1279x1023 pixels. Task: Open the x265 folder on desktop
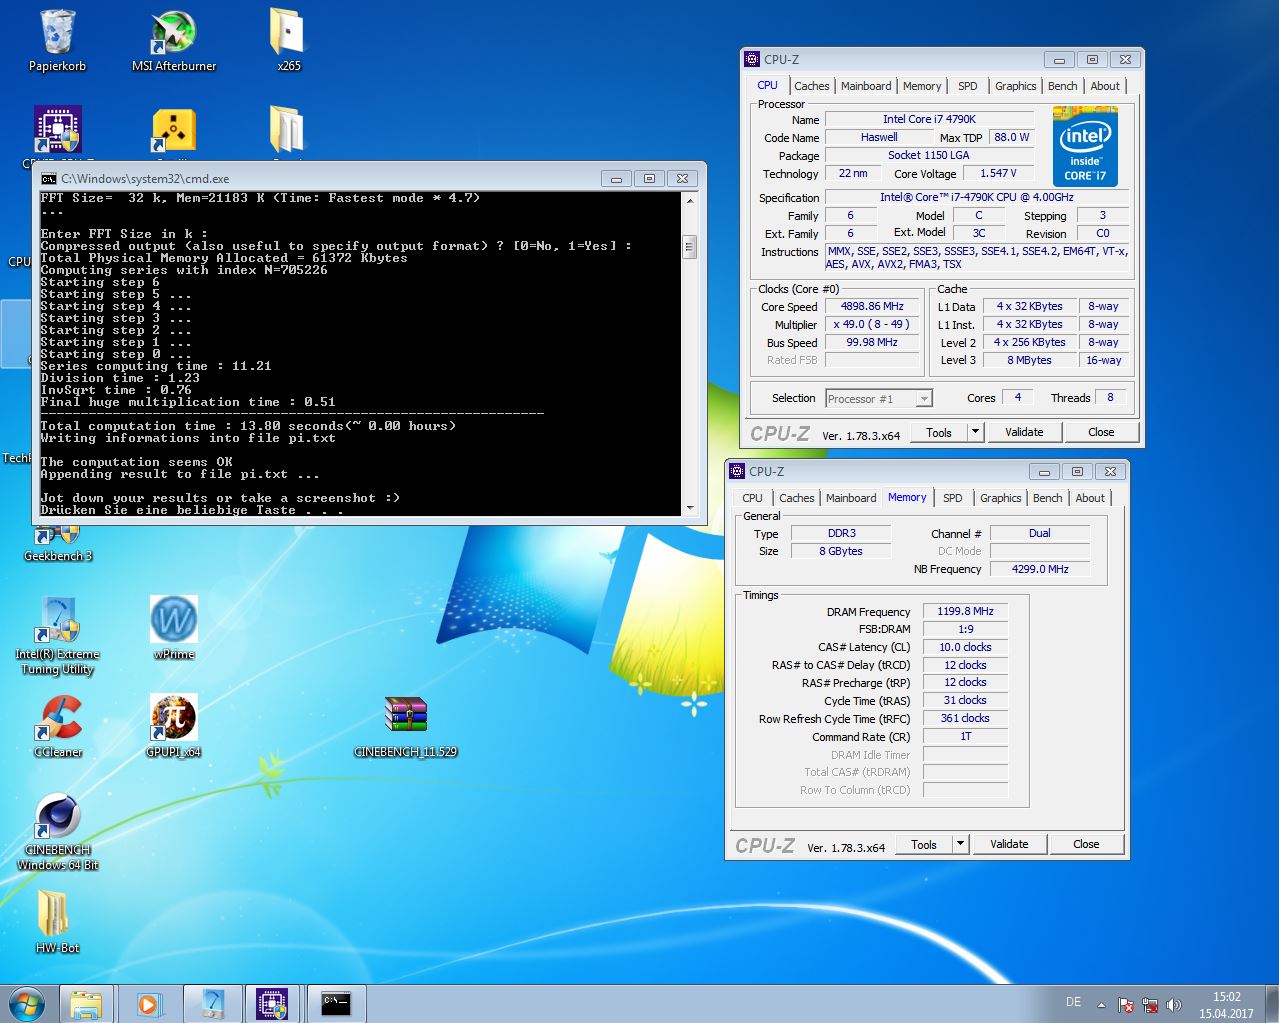click(288, 40)
